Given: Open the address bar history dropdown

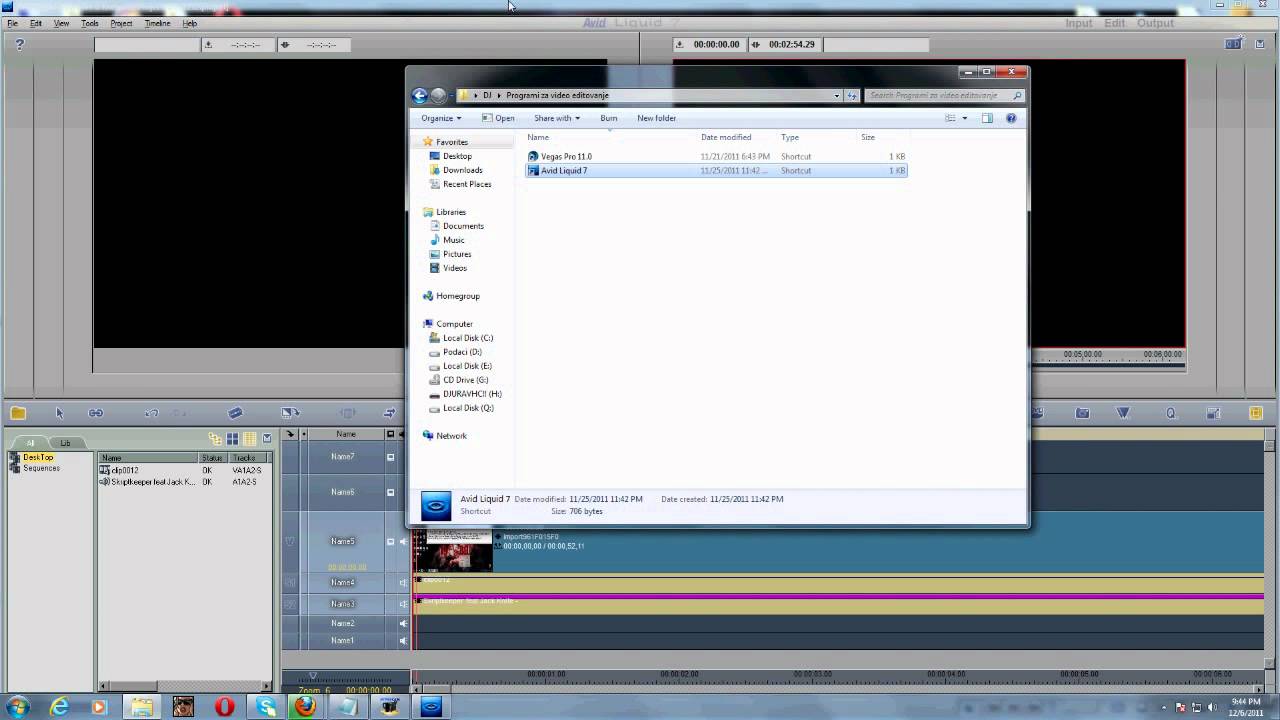Looking at the screenshot, I should click(837, 96).
